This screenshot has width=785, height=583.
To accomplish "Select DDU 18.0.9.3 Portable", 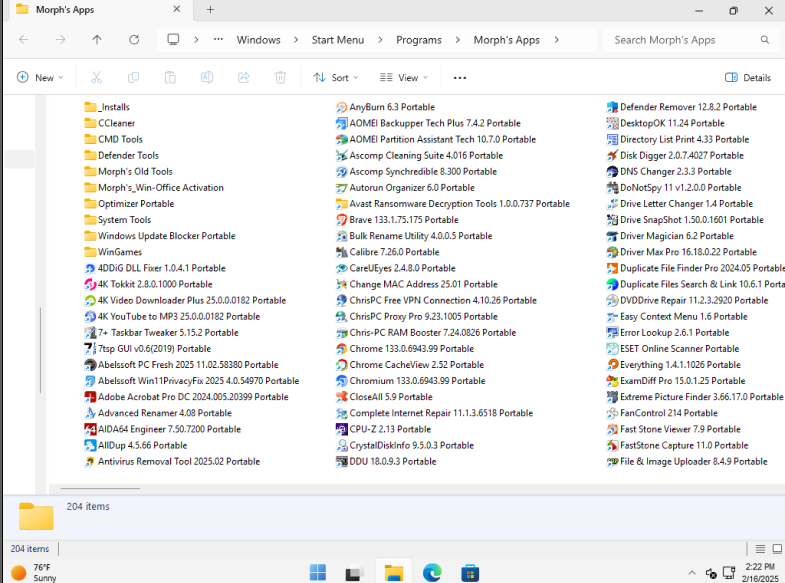I will [x=386, y=461].
